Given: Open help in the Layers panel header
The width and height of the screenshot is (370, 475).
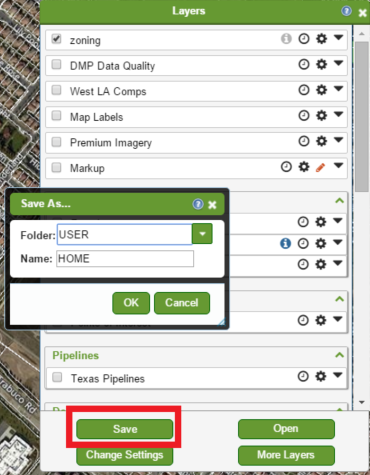Looking at the screenshot, I should (346, 11).
